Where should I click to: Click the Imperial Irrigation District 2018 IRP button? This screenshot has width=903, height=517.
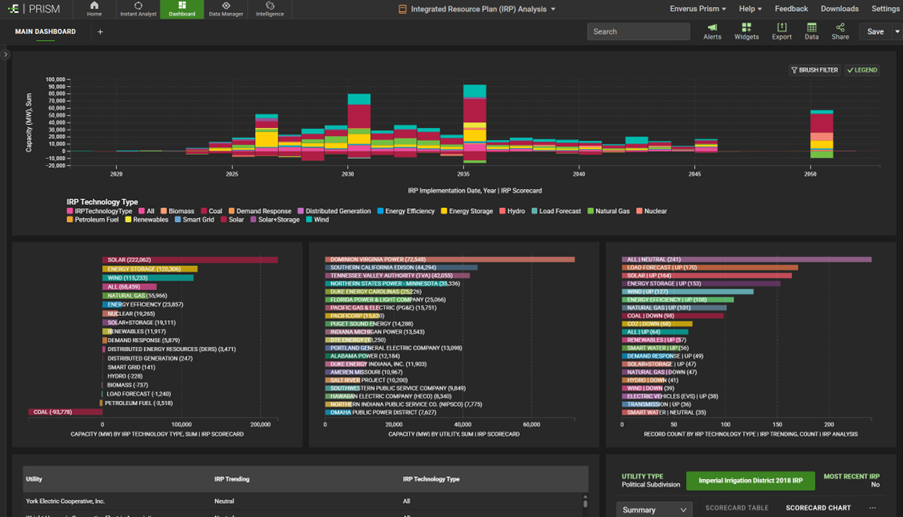750,481
